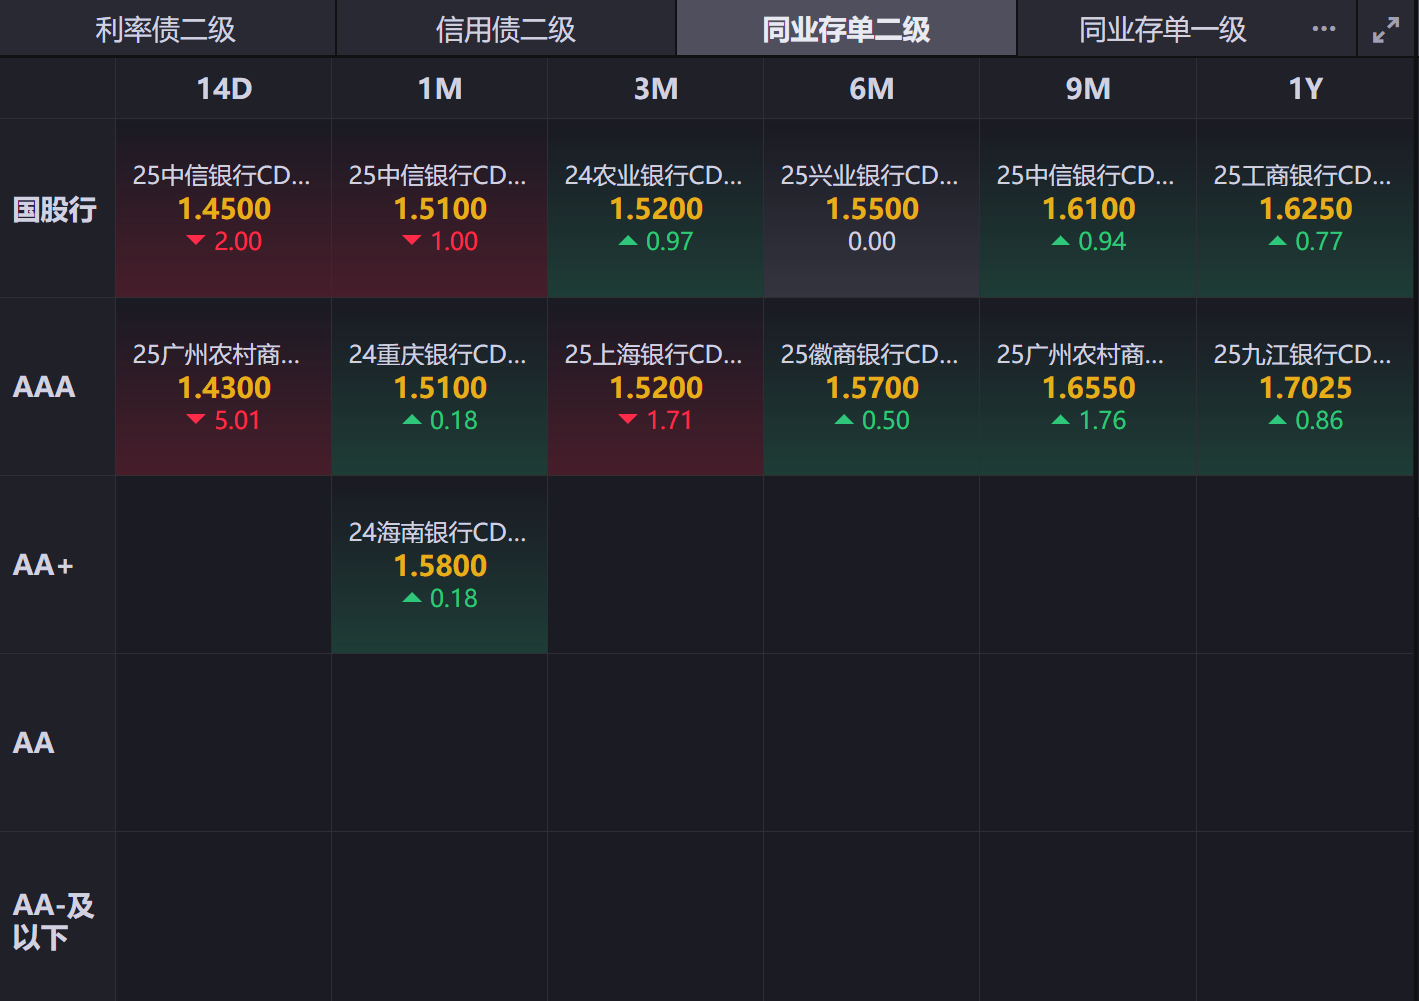This screenshot has height=1001, width=1419.
Task: Open the 同业存单一级 tab
Action: point(1163,29)
